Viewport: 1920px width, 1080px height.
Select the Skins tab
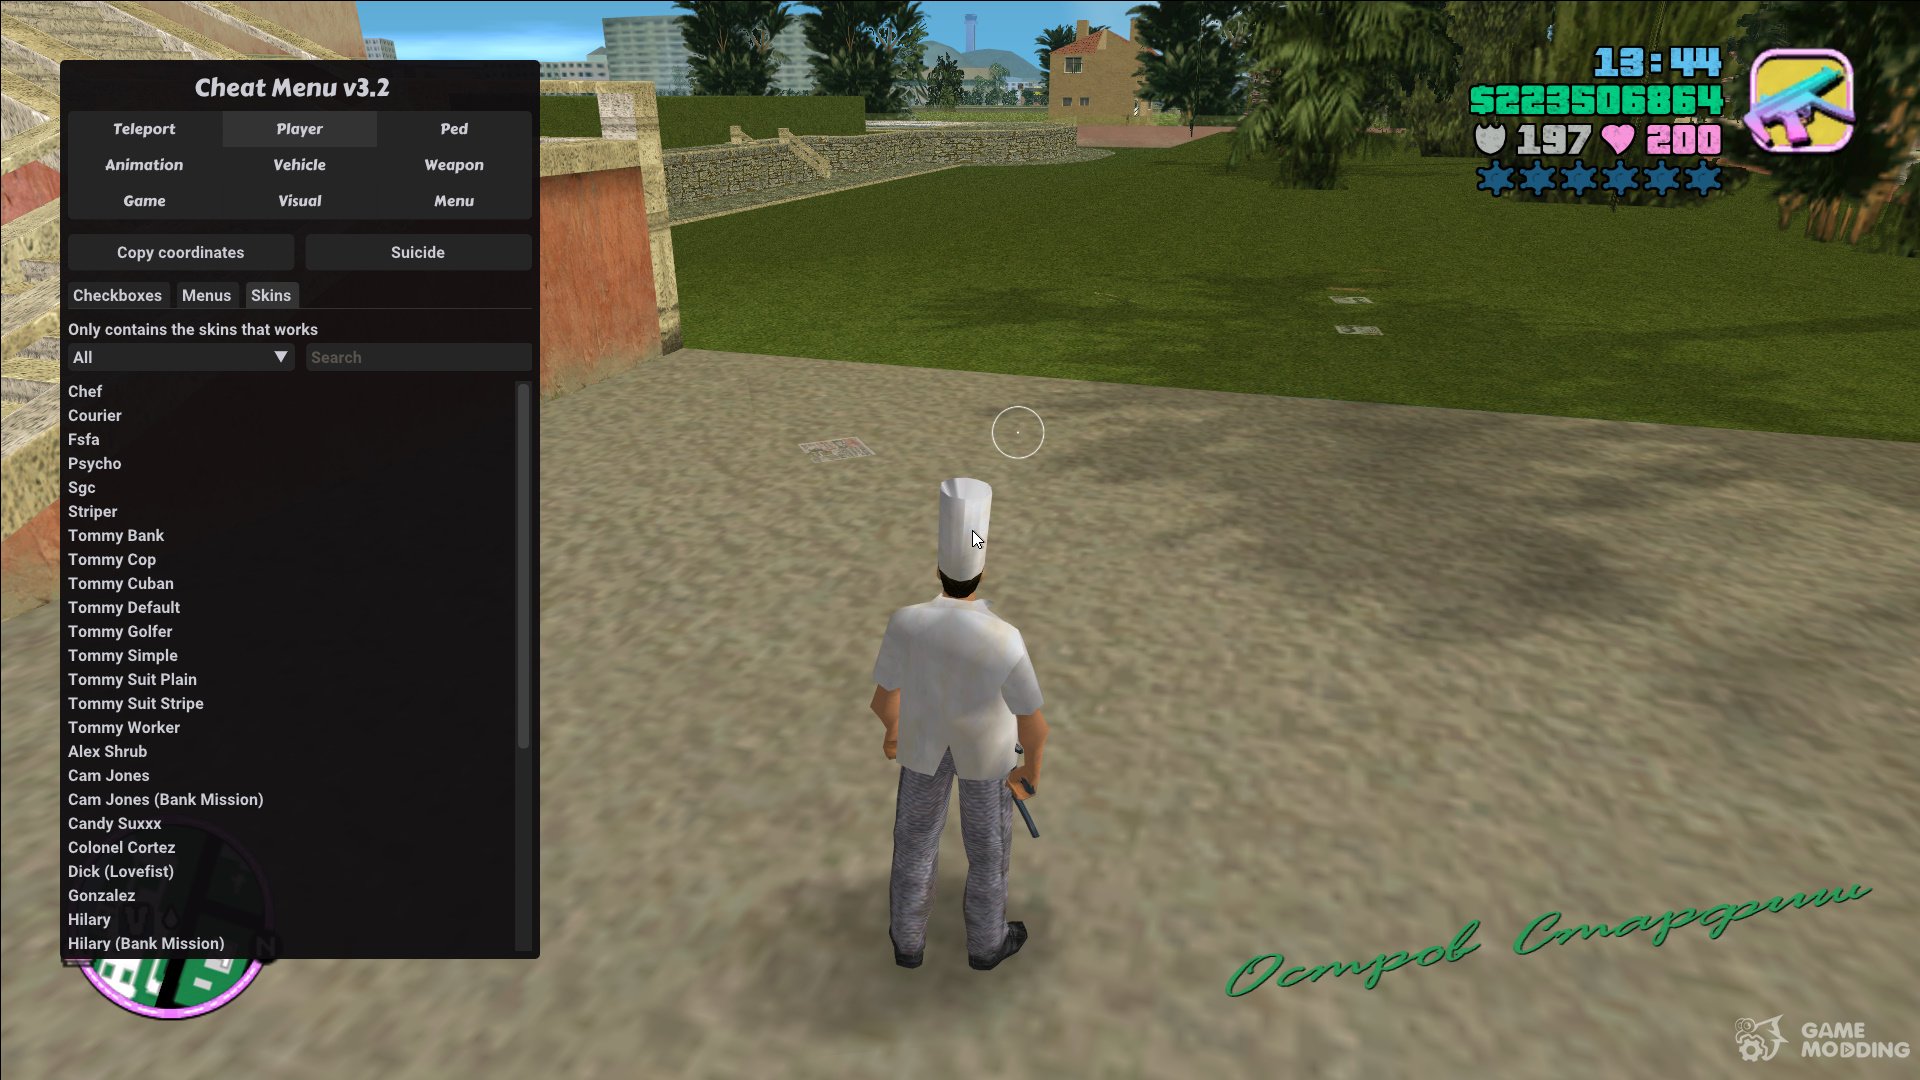coord(270,294)
